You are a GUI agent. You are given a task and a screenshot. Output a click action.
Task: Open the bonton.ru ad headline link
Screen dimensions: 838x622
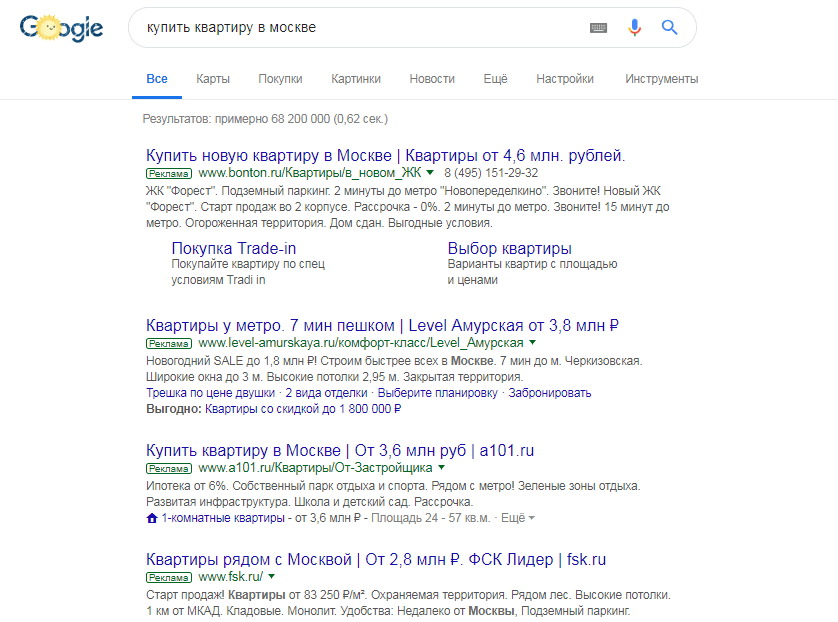[385, 155]
